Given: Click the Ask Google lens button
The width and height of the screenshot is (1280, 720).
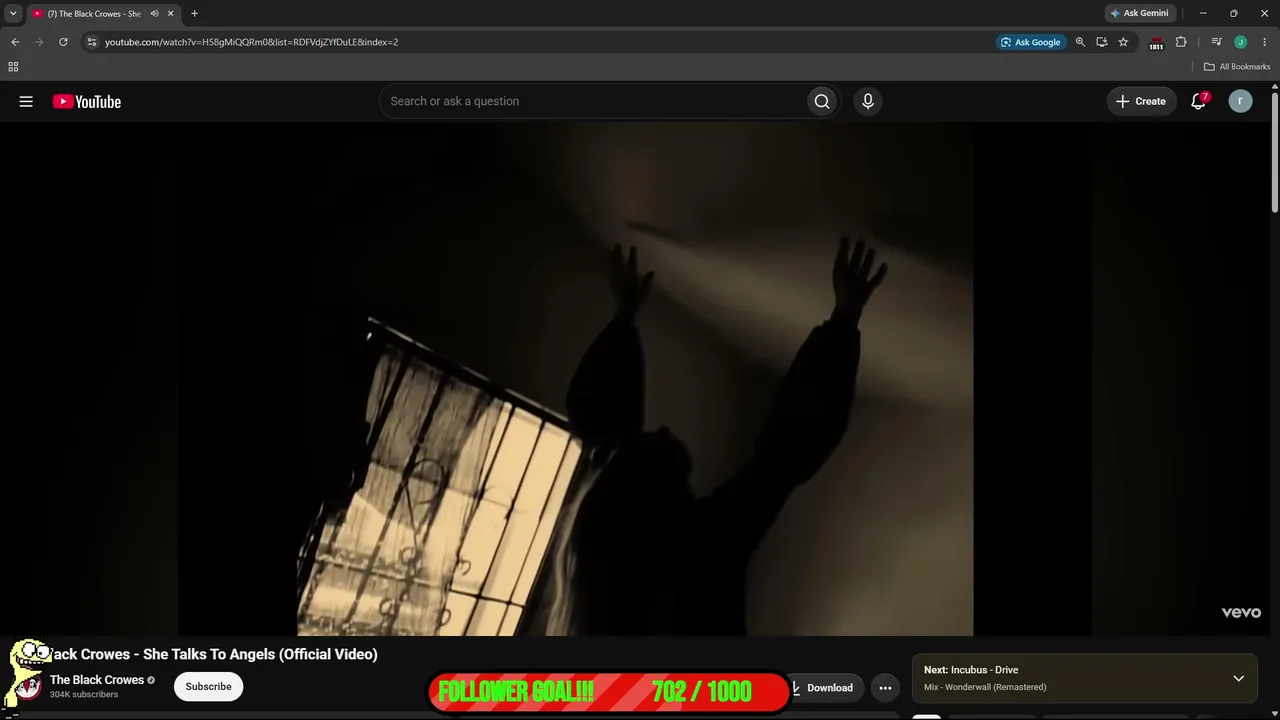Looking at the screenshot, I should coord(1030,42).
